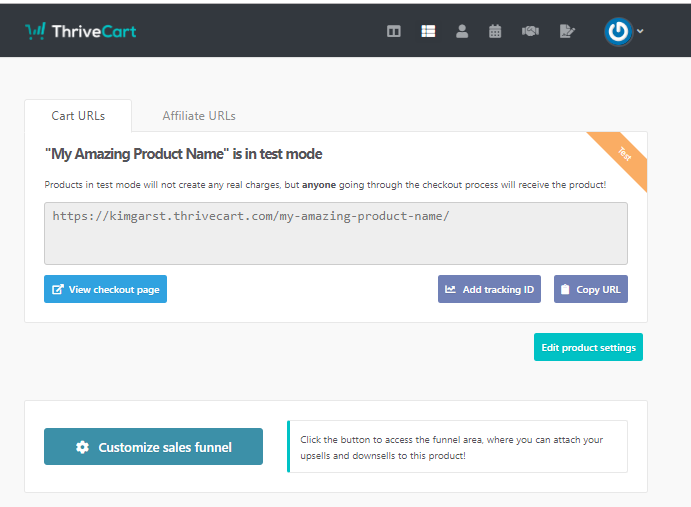Expand the account dropdown chevron
This screenshot has width=691, height=507.
click(640, 31)
